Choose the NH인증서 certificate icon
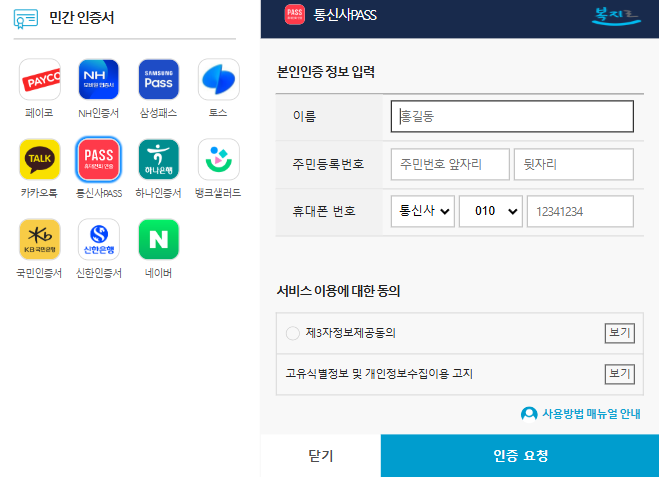Viewport: 659px width, 477px height. point(99,79)
